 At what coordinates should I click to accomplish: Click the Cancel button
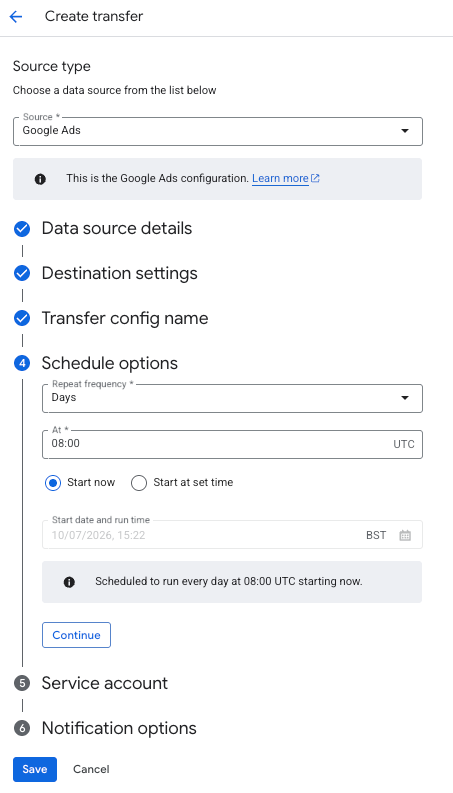(91, 770)
